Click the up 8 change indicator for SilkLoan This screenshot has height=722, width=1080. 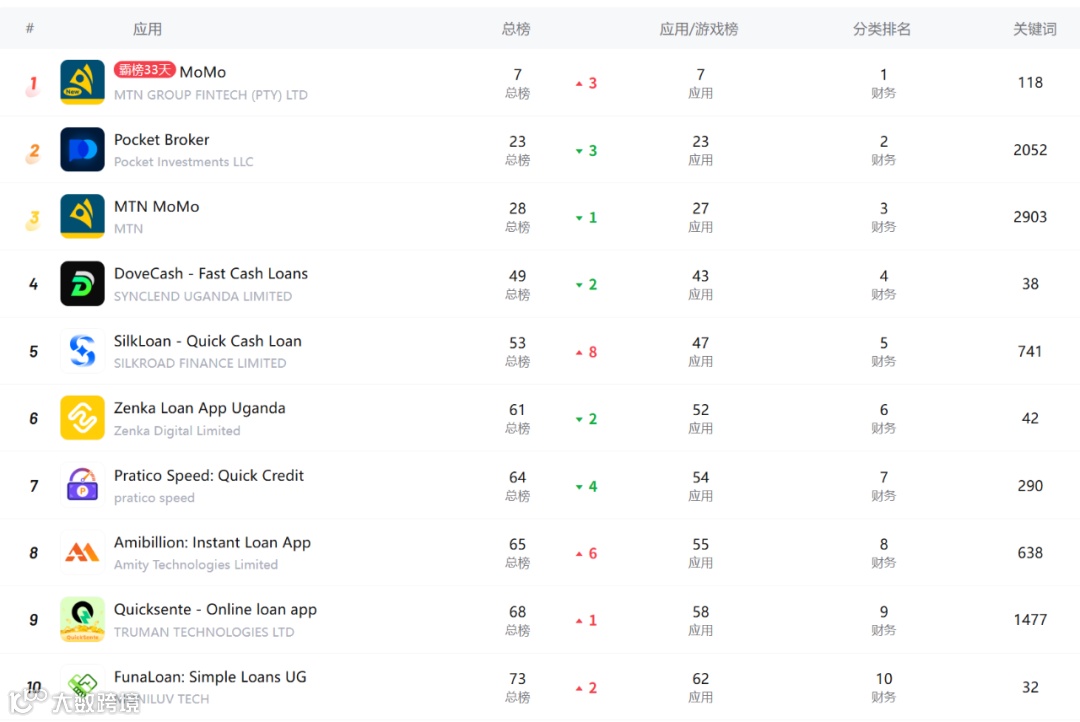click(x=586, y=352)
